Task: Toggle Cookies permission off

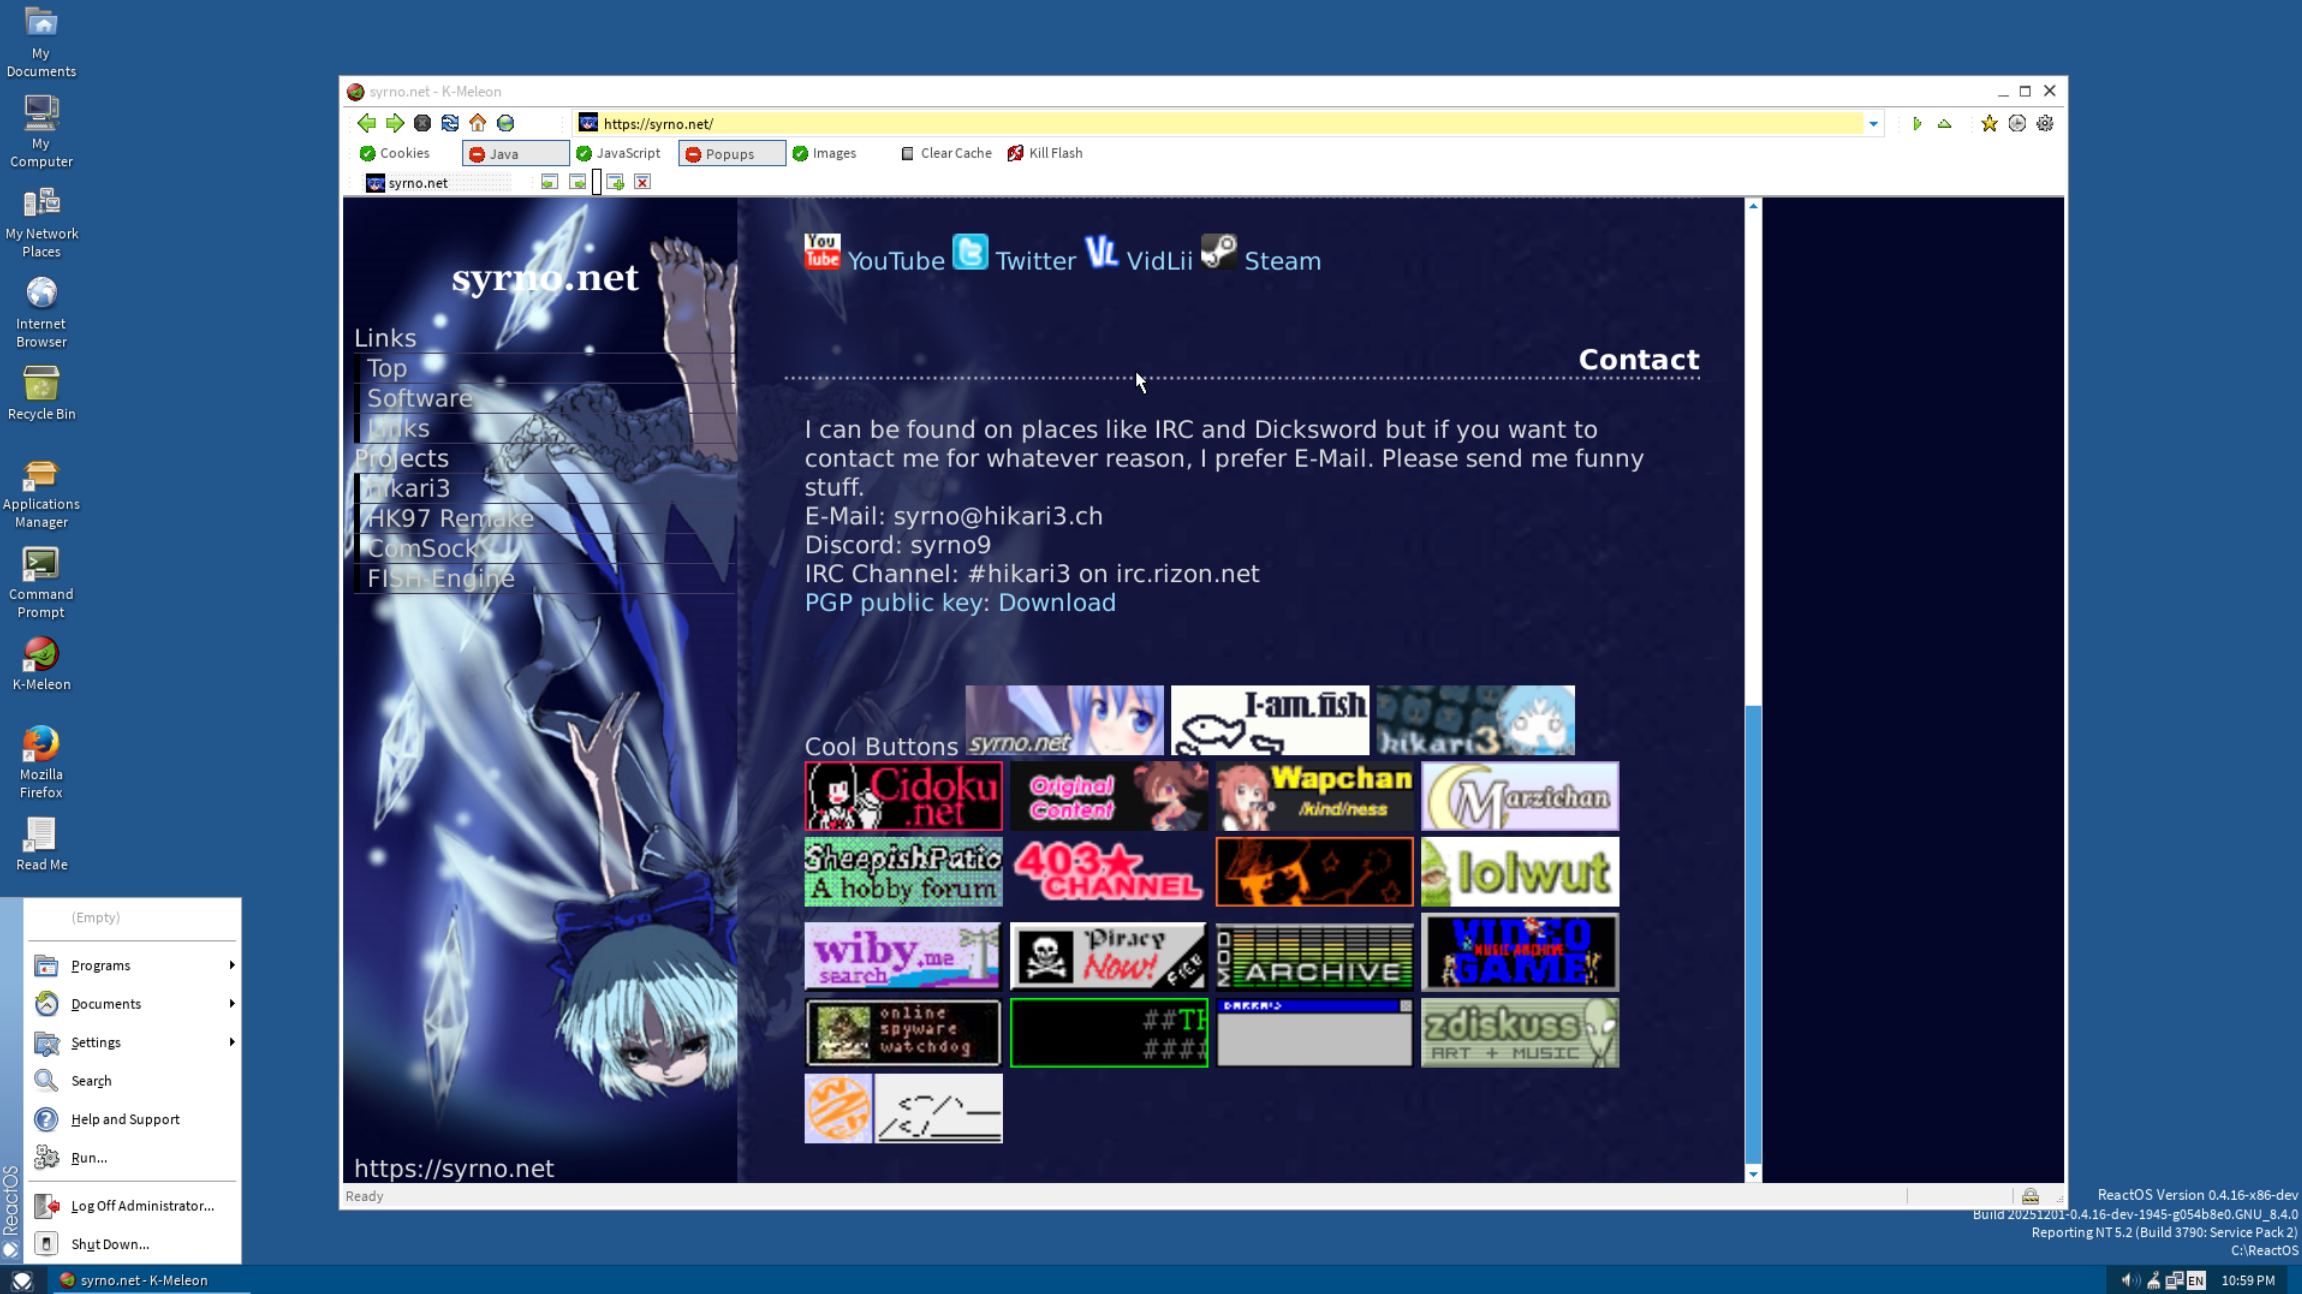Action: [x=394, y=153]
